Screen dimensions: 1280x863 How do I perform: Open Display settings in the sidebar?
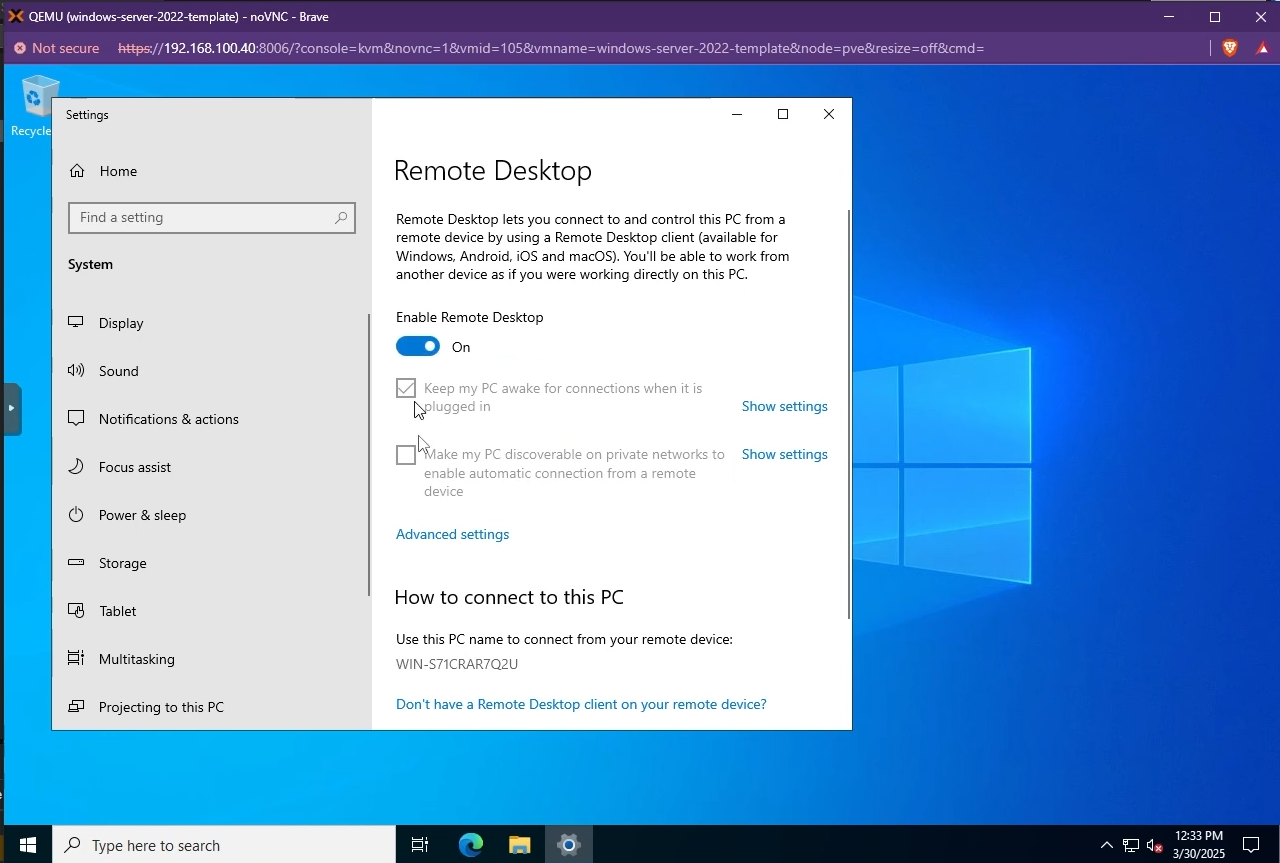click(x=120, y=322)
